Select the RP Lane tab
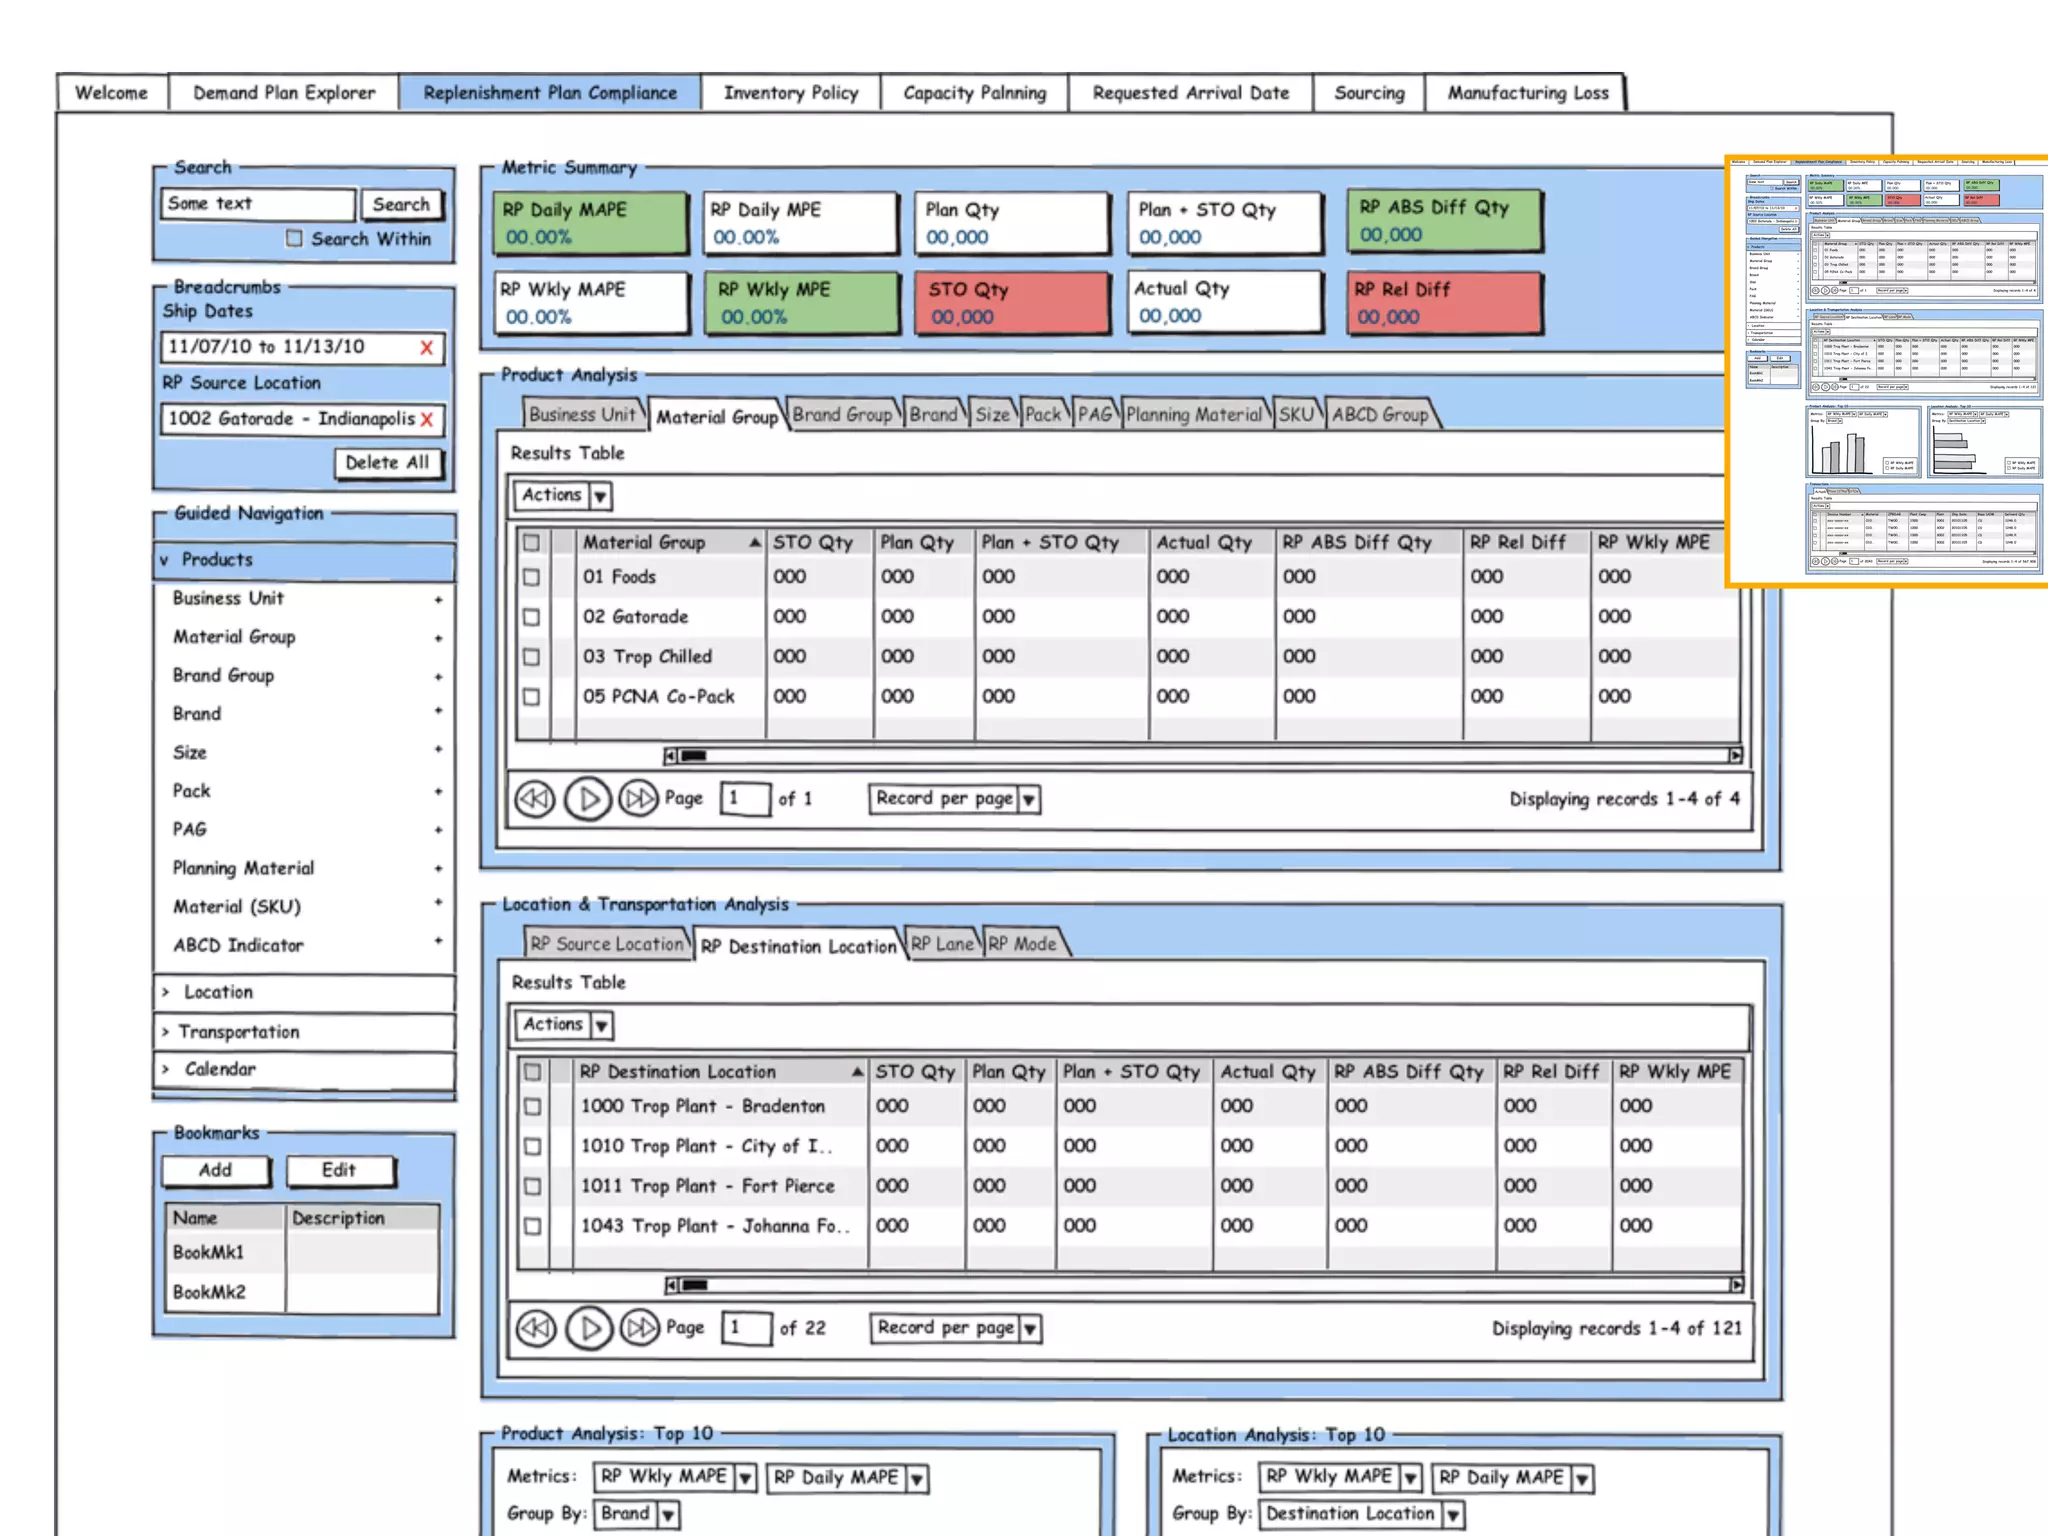The width and height of the screenshot is (2048, 1536). tap(942, 944)
